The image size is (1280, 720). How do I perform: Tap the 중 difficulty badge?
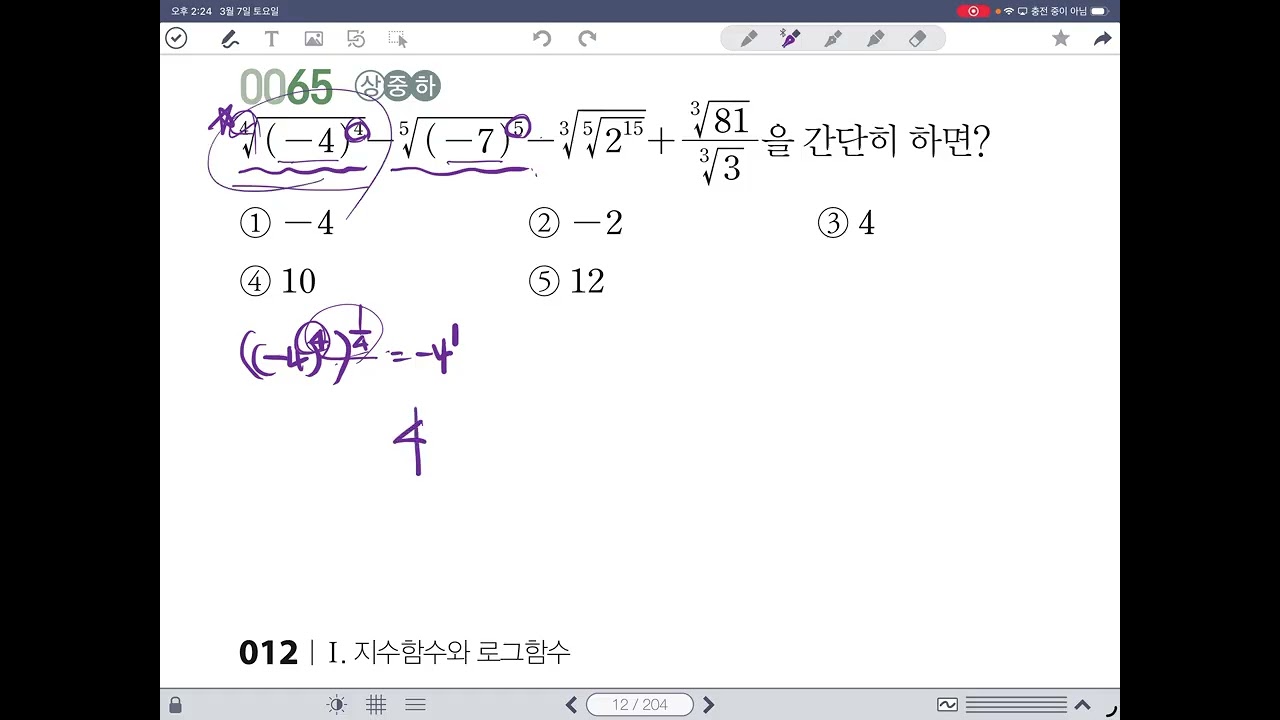coord(398,86)
